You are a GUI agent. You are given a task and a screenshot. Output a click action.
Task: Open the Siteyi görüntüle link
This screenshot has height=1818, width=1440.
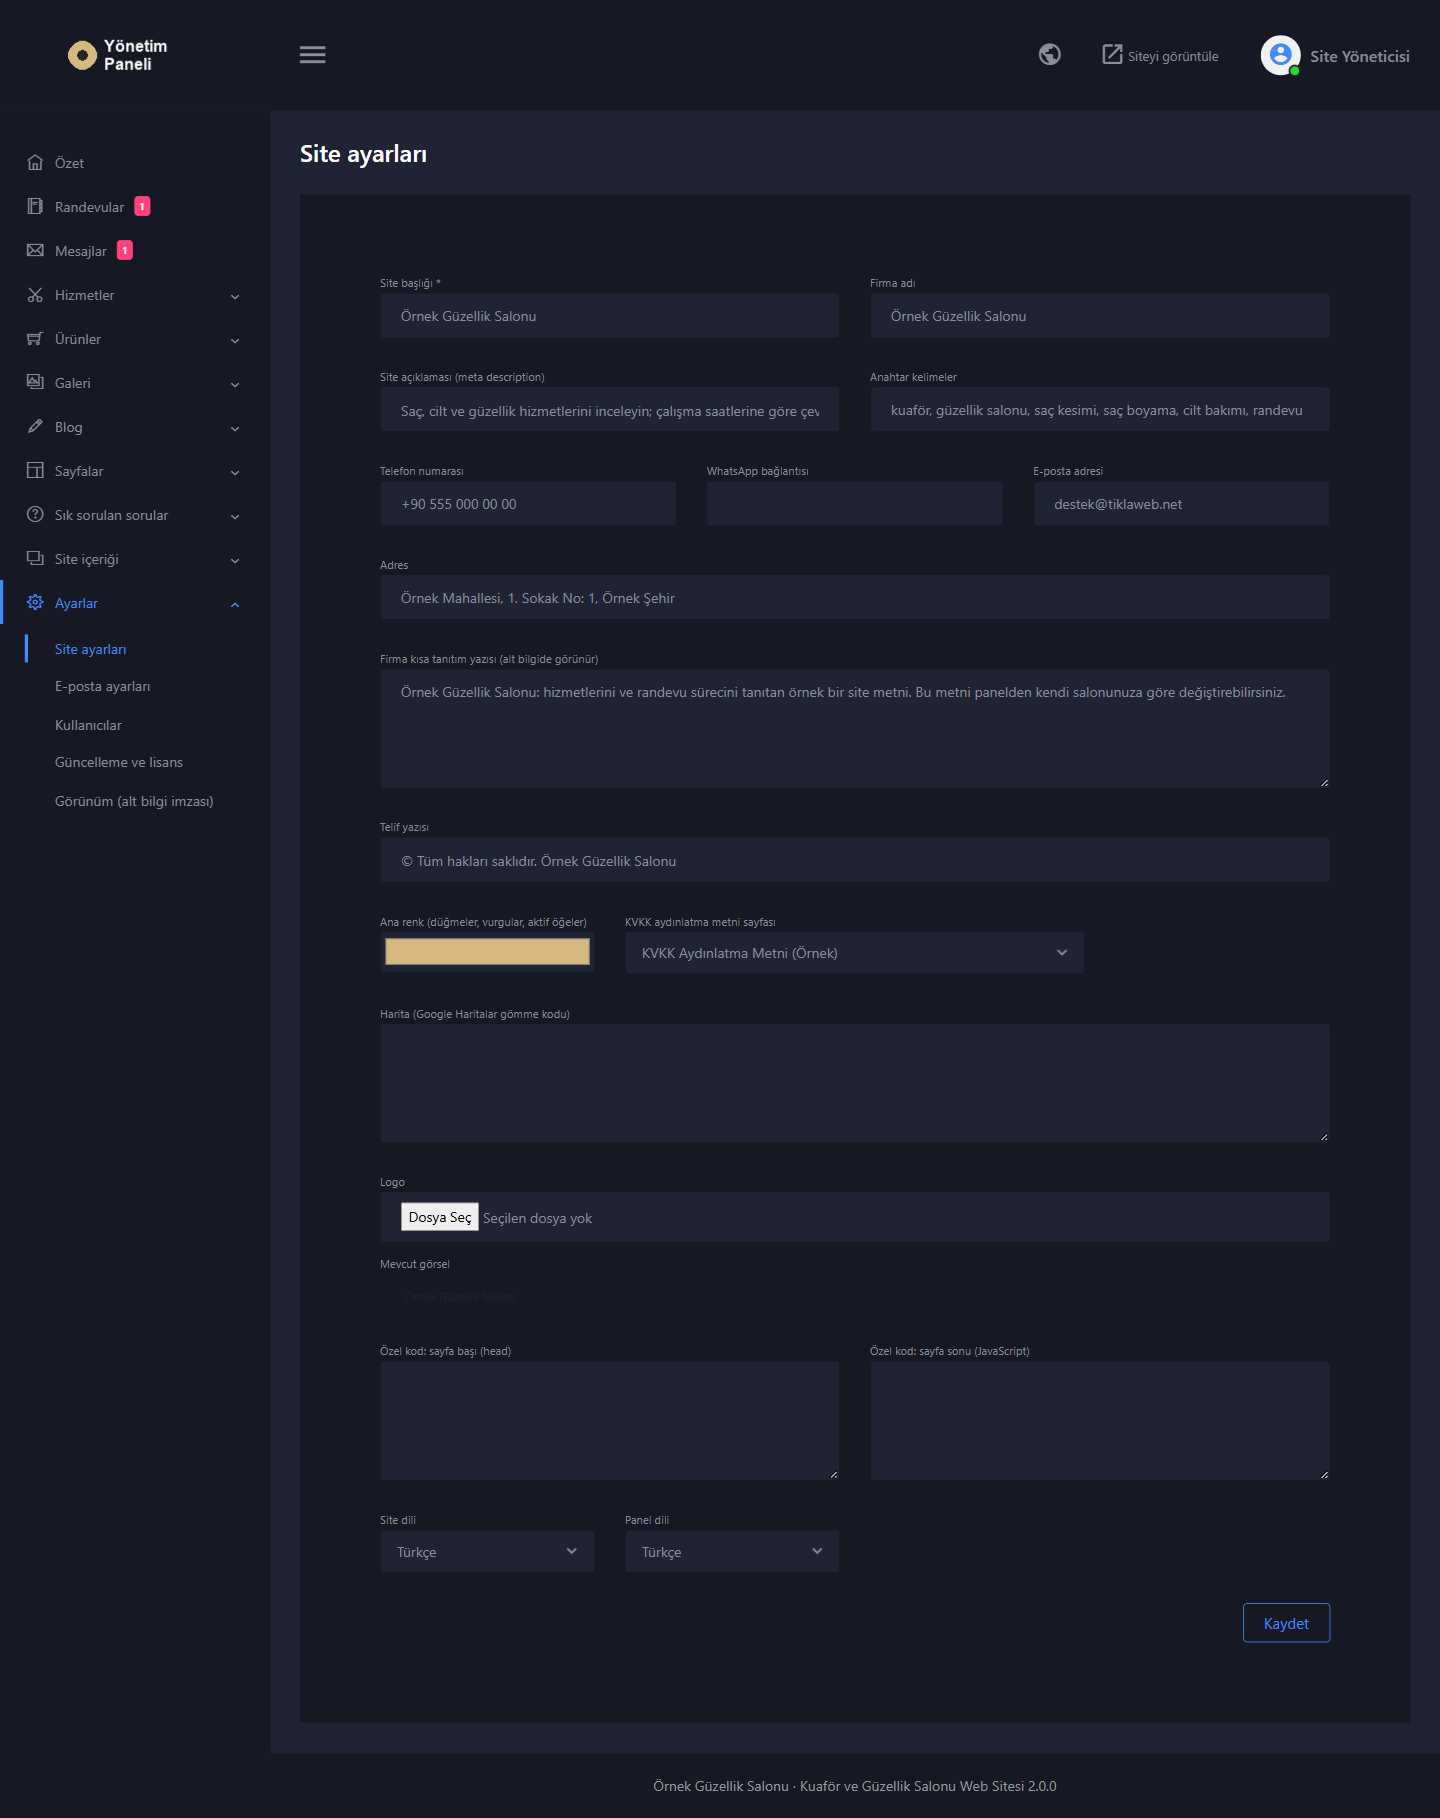pyautogui.click(x=1160, y=55)
